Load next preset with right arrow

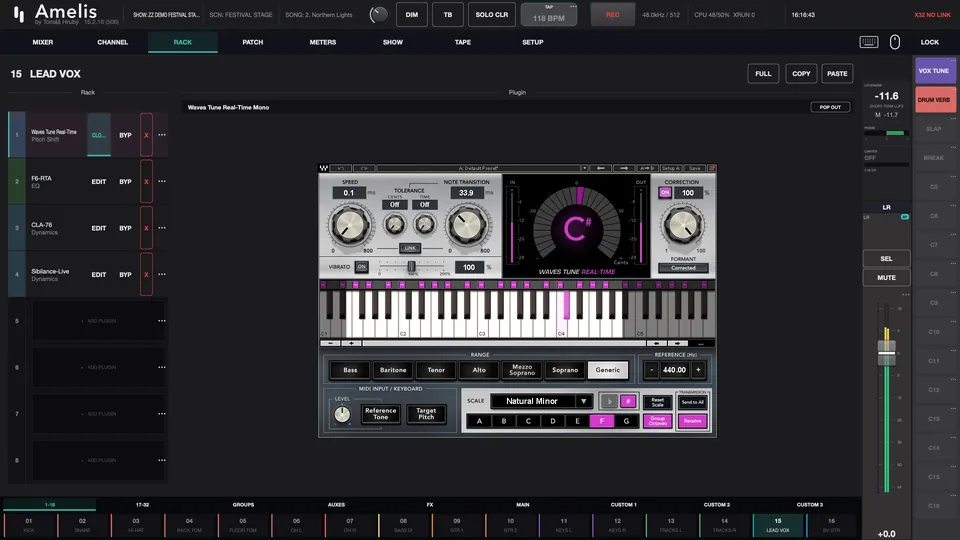[624, 168]
